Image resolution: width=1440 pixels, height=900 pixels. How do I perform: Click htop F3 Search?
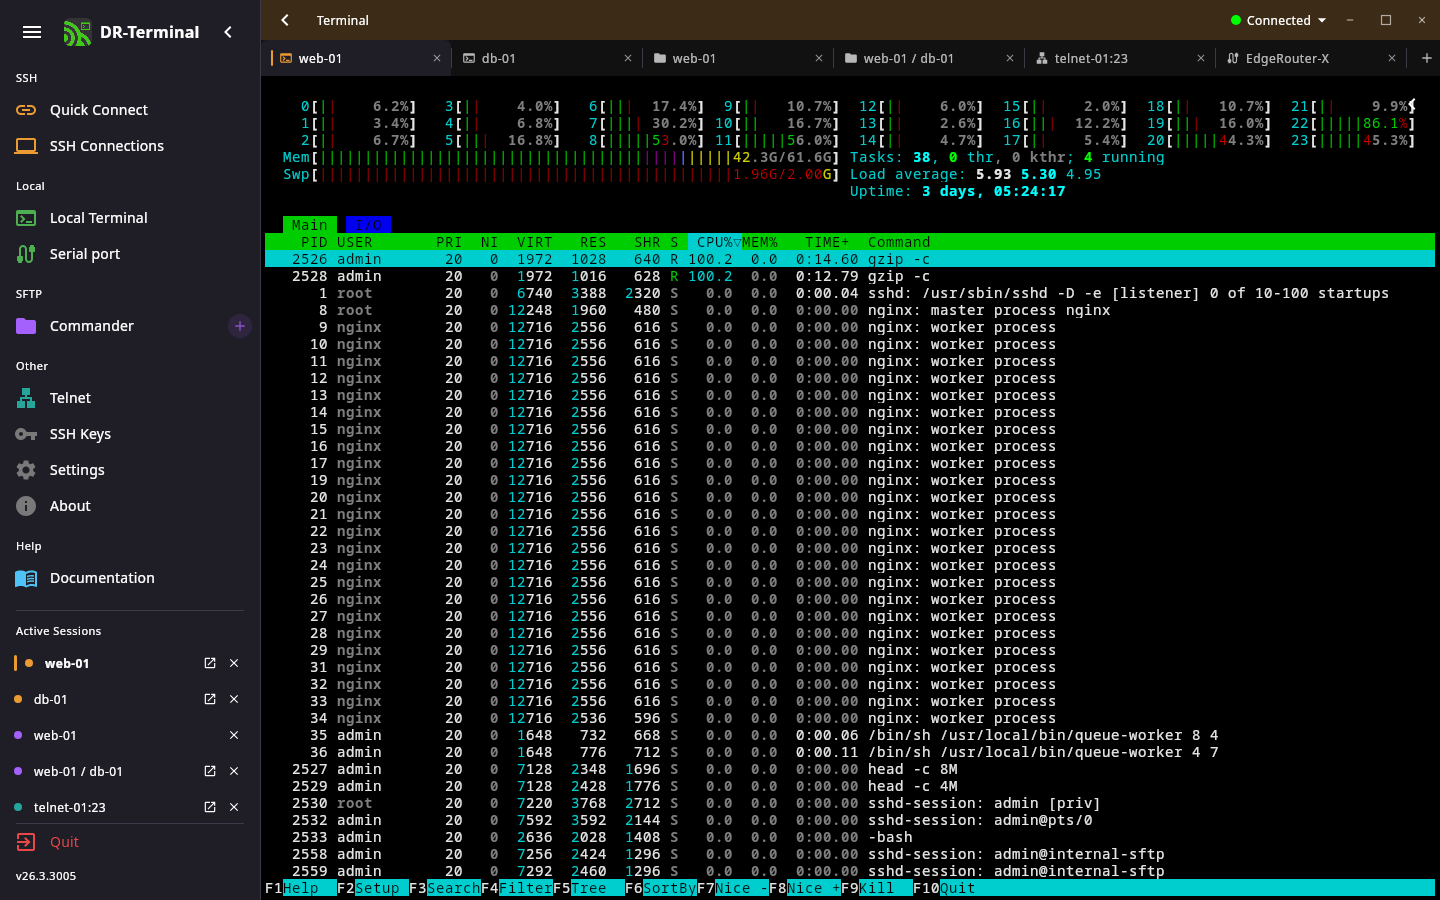coord(444,888)
